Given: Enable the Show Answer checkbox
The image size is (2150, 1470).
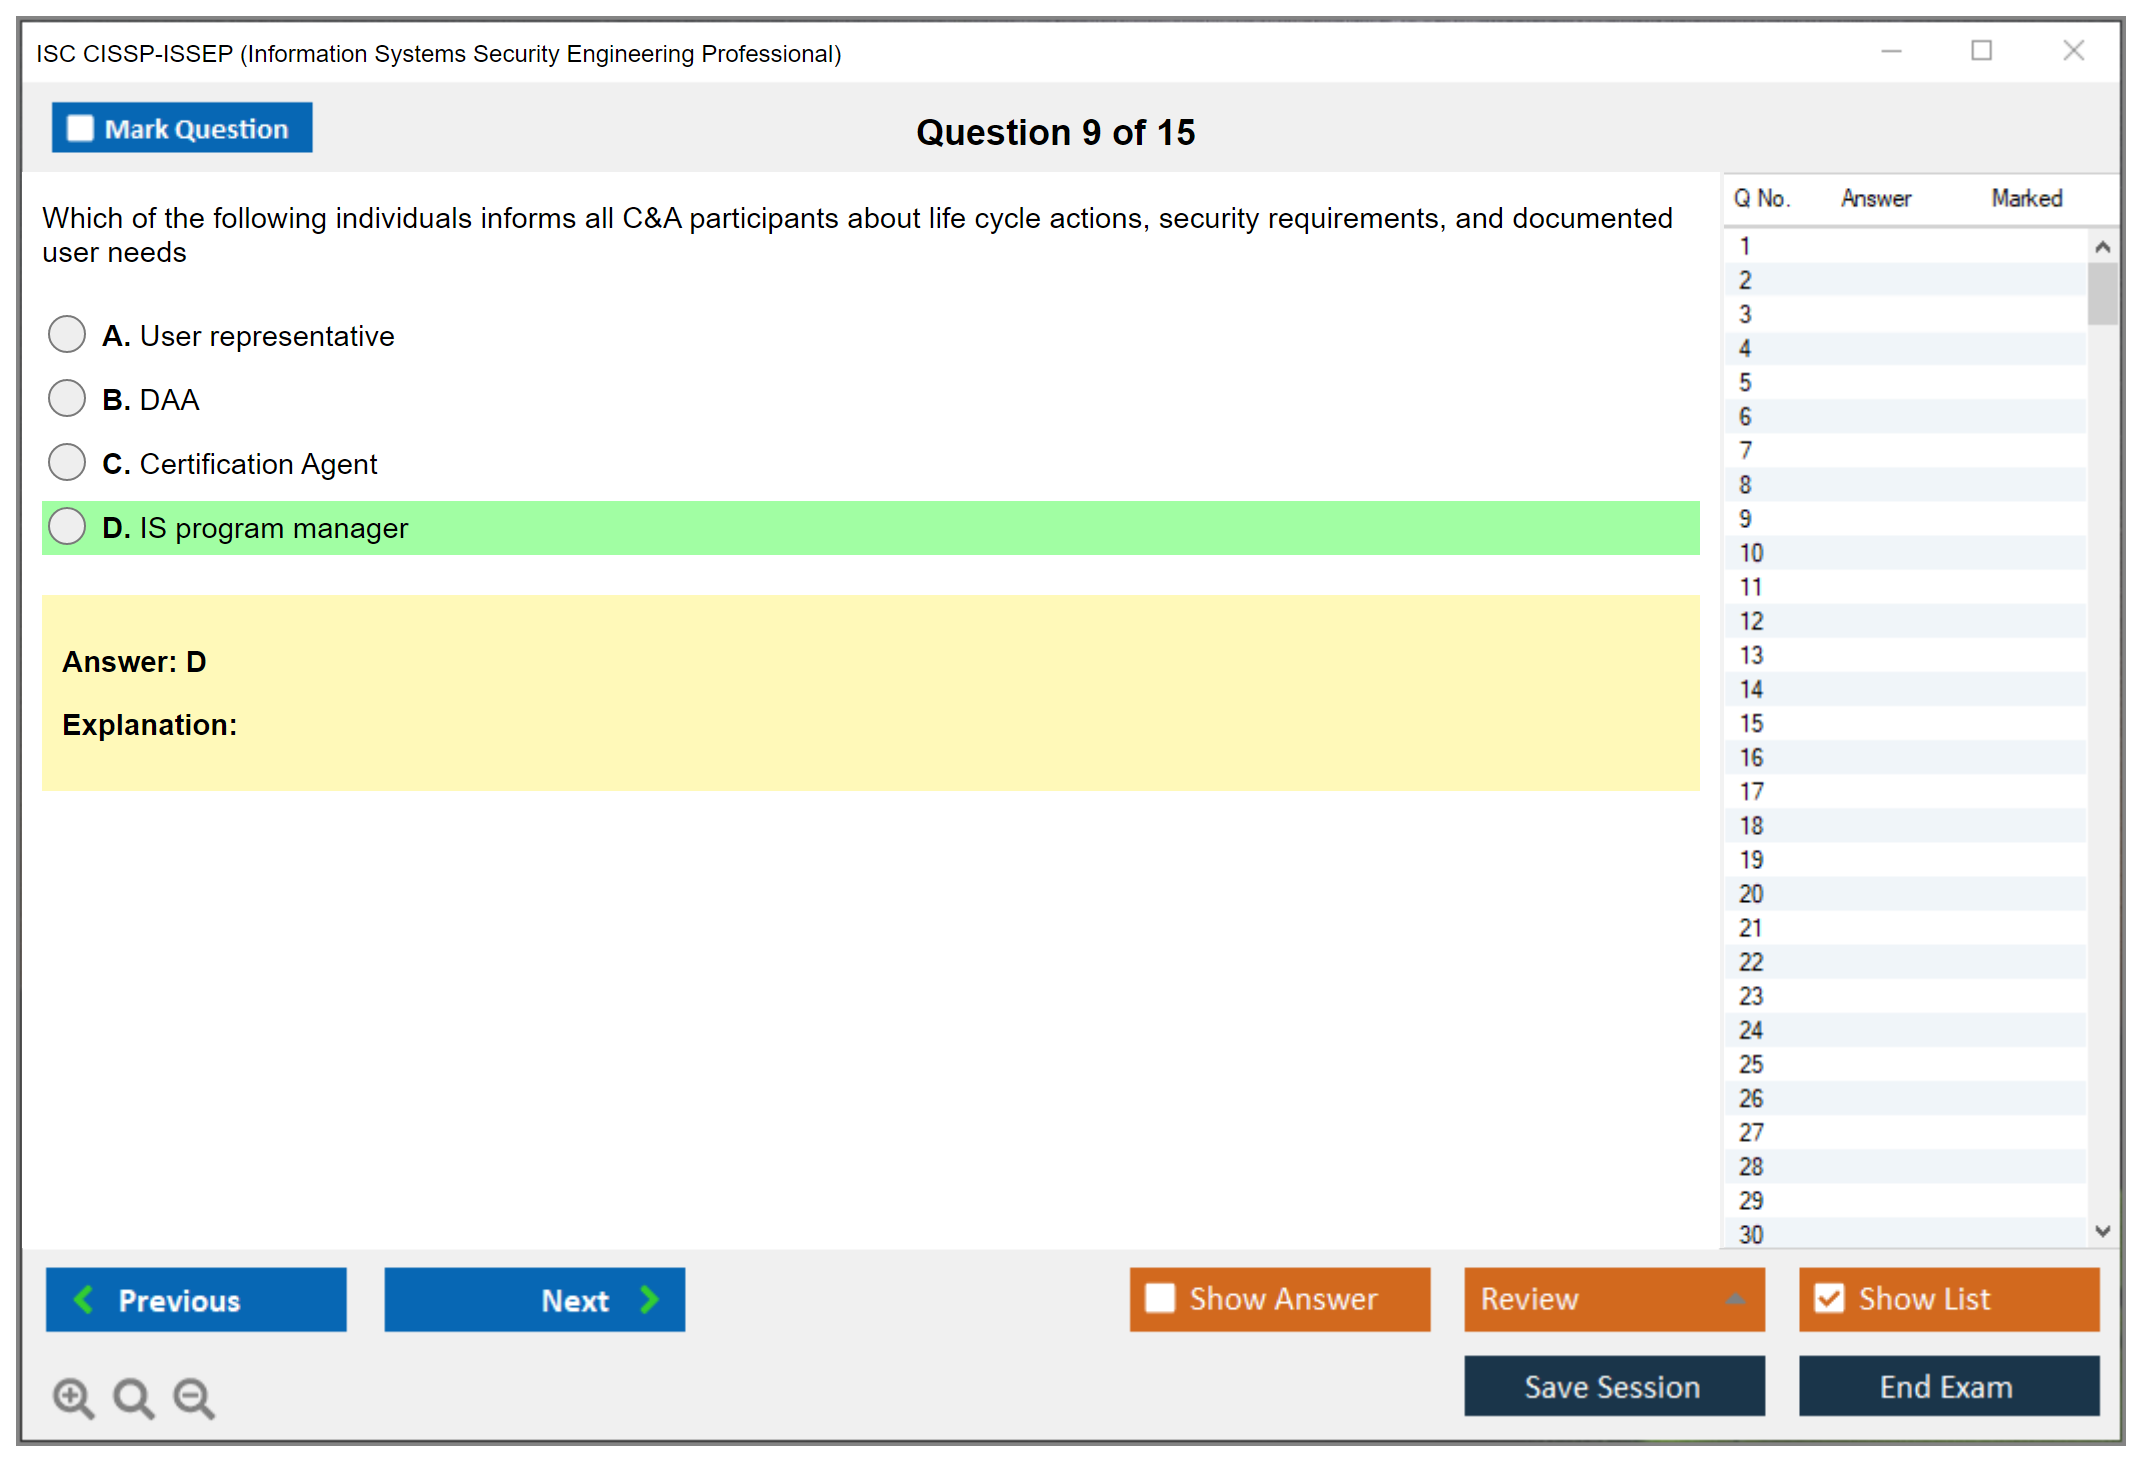Looking at the screenshot, I should pos(1160,1298).
